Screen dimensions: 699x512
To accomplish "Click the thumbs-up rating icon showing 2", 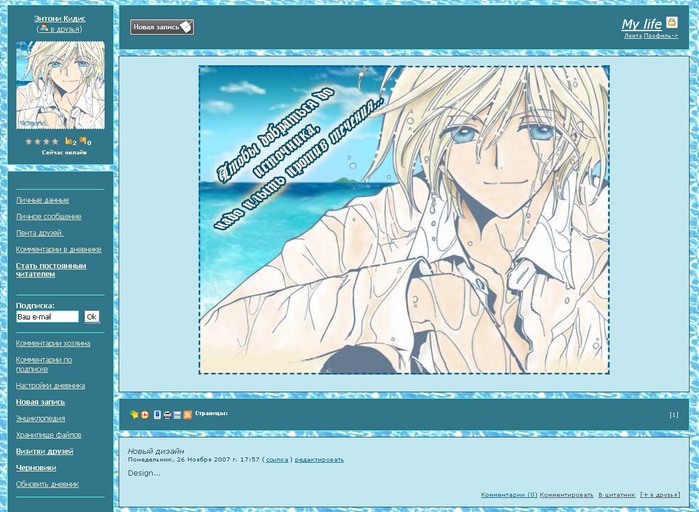I will (x=68, y=141).
